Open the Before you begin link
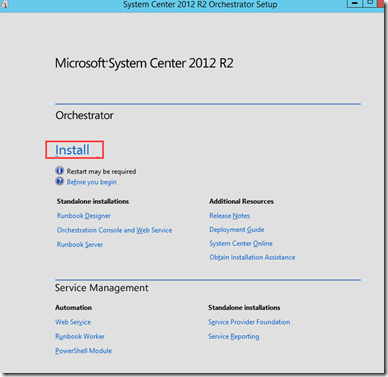The height and width of the screenshot is (377, 388). [92, 182]
